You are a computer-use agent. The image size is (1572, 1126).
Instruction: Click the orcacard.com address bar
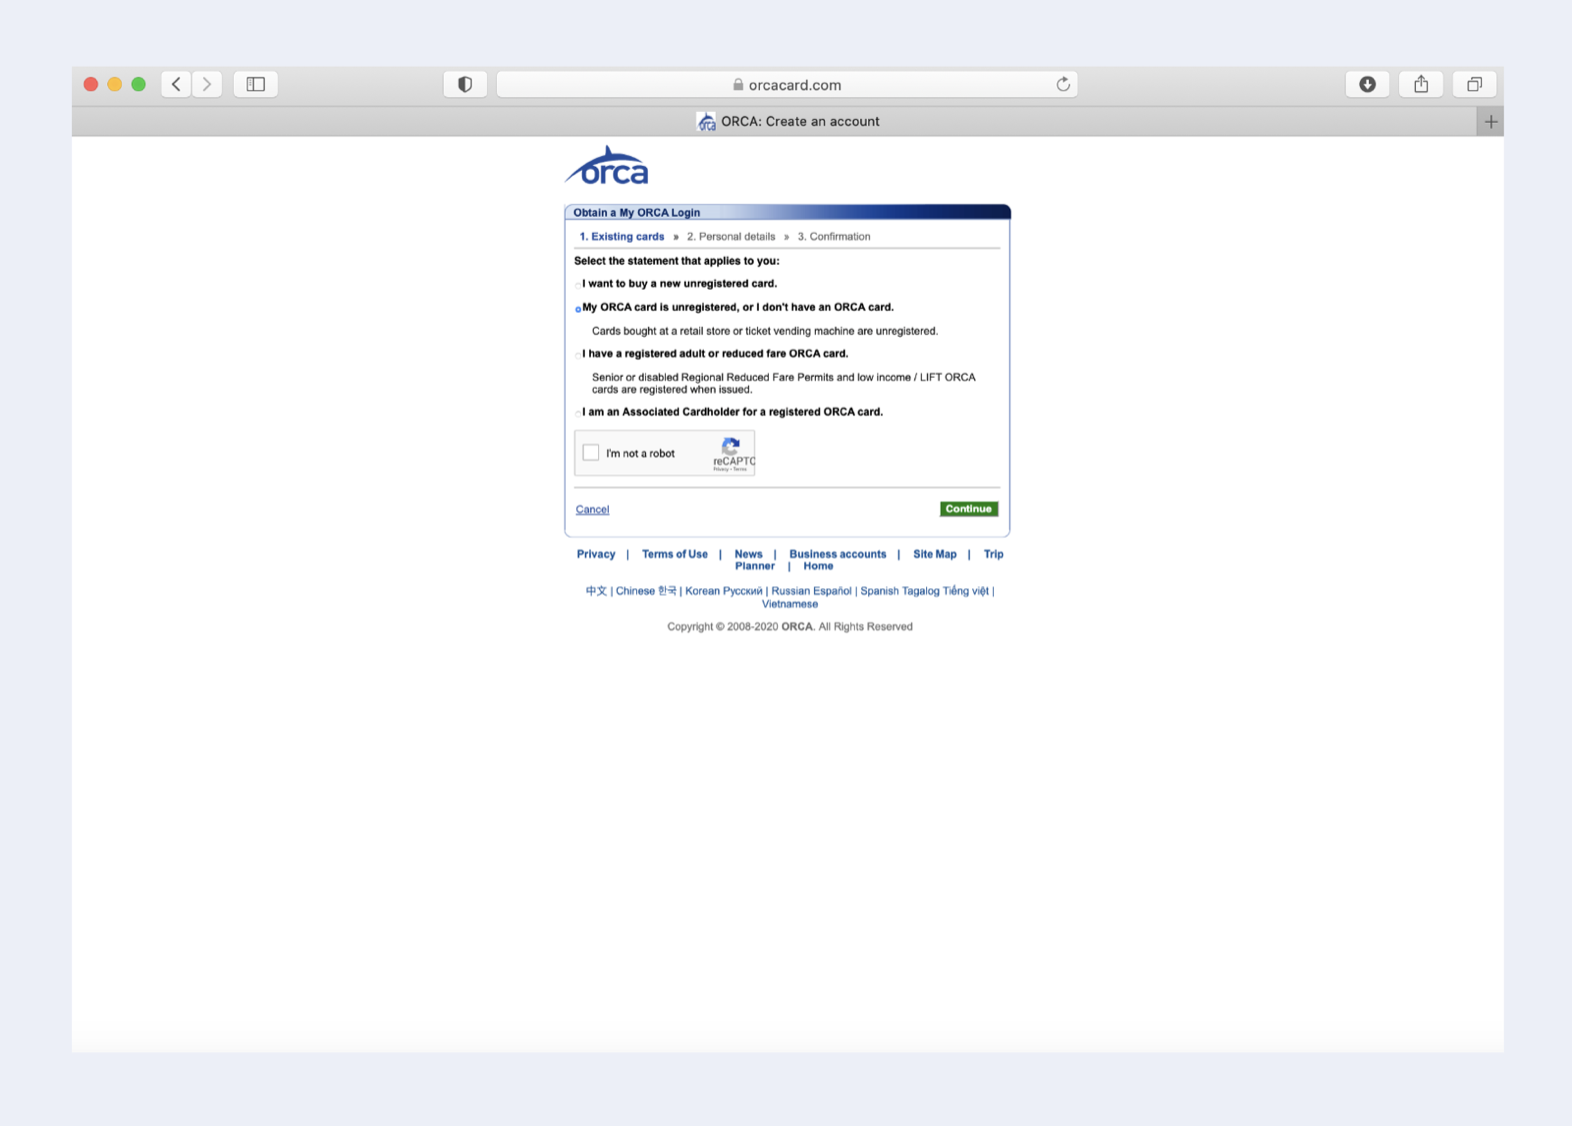click(787, 85)
